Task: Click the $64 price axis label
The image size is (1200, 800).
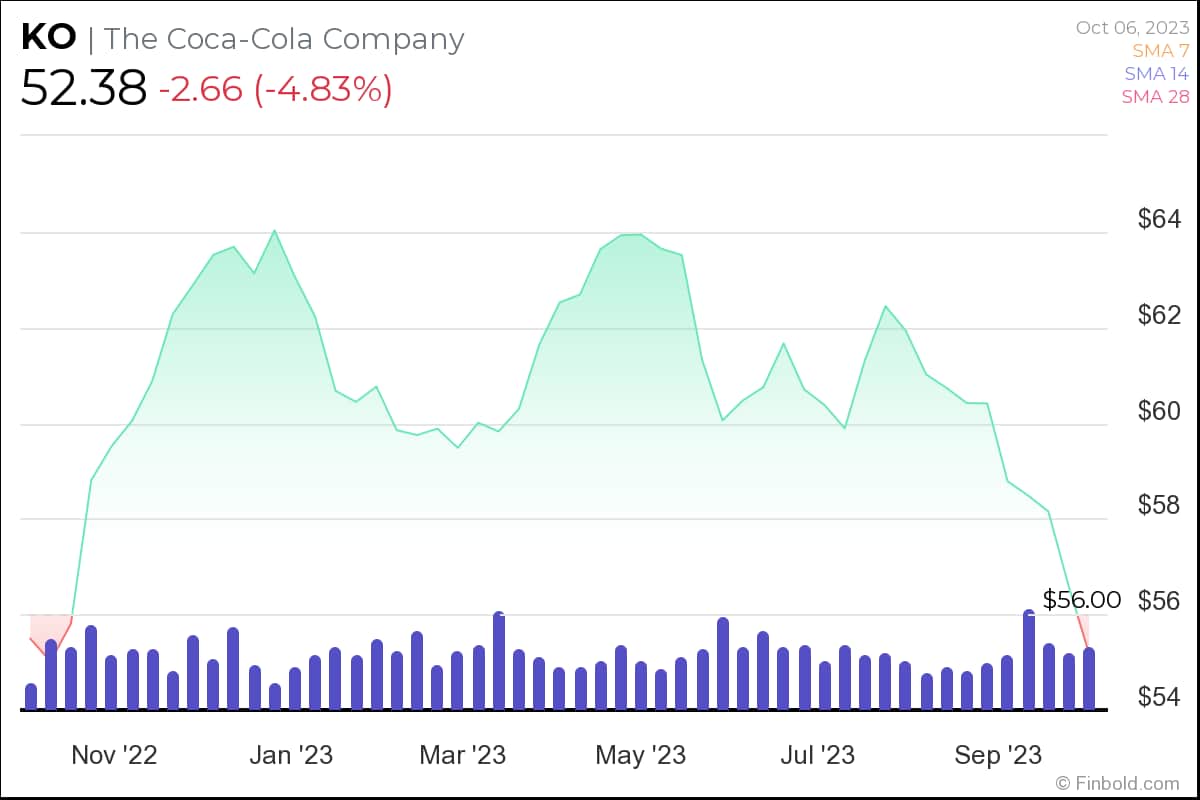Action: coord(1160,219)
